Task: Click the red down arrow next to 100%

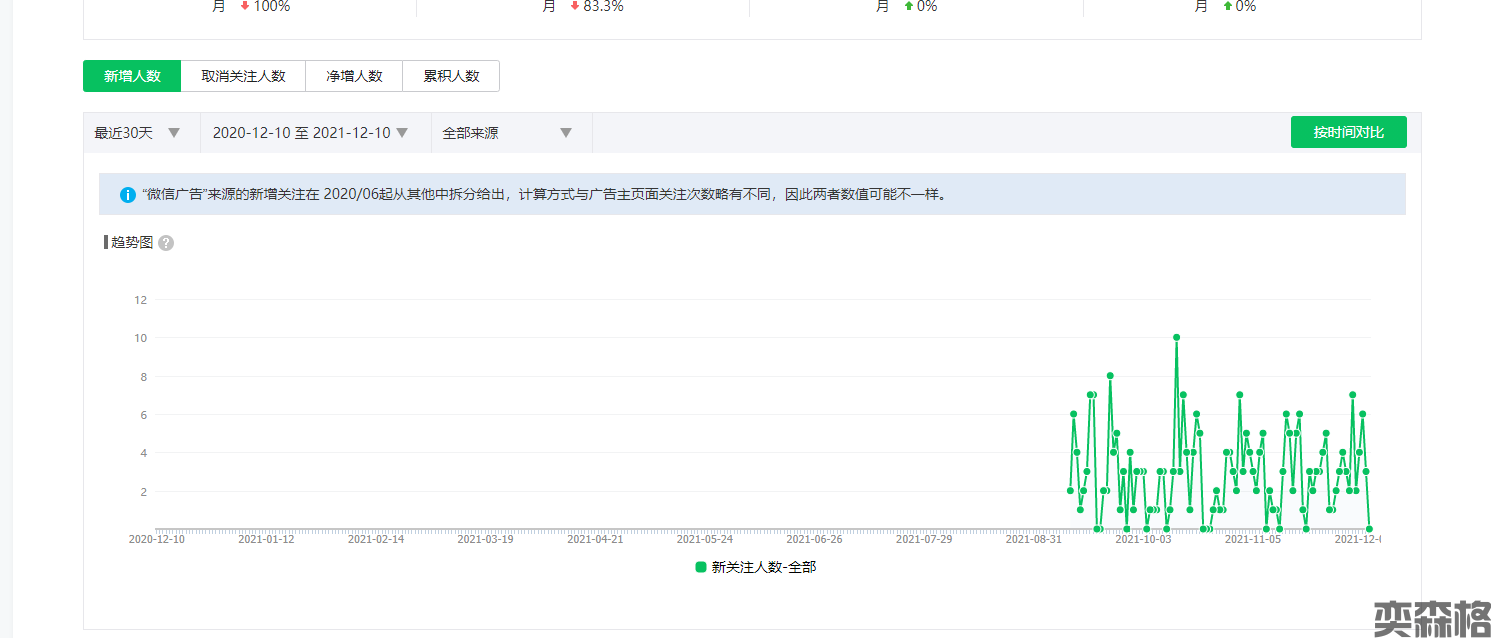Action: [x=245, y=6]
